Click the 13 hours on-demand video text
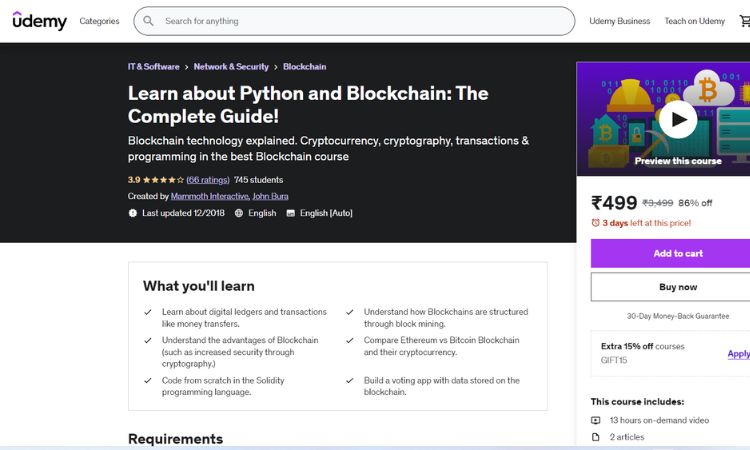Image resolution: width=750 pixels, height=450 pixels. [x=659, y=420]
